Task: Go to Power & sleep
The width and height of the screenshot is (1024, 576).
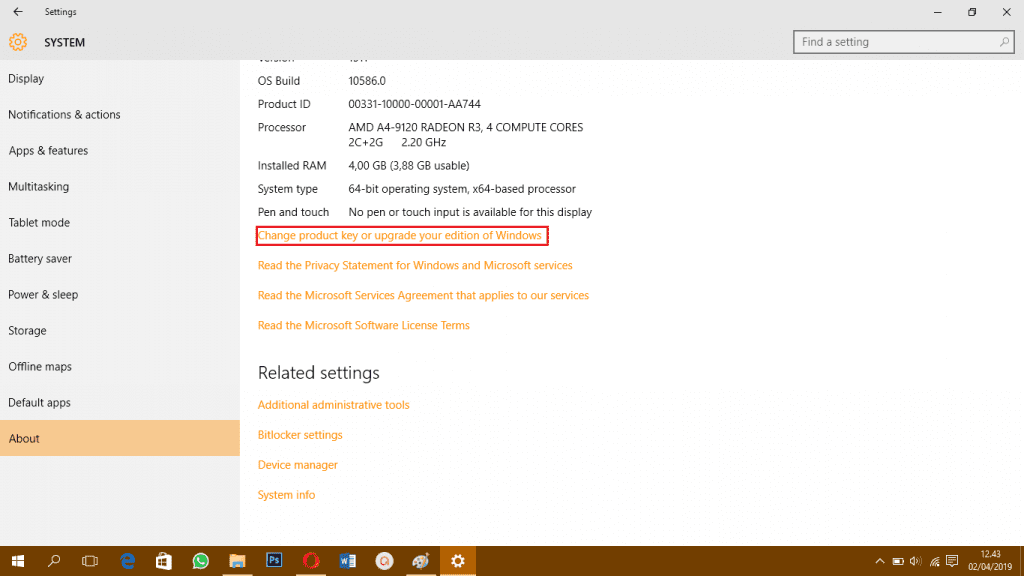Action: [x=120, y=295]
